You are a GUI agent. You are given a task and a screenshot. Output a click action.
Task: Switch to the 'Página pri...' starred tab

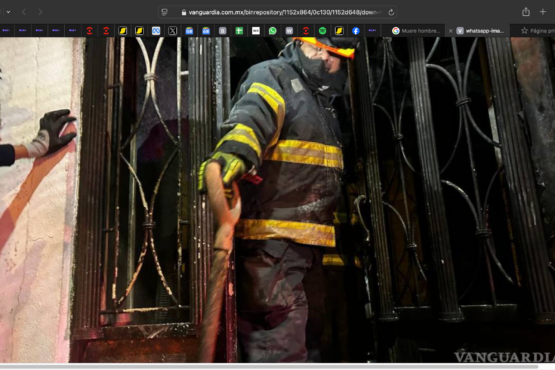click(537, 31)
